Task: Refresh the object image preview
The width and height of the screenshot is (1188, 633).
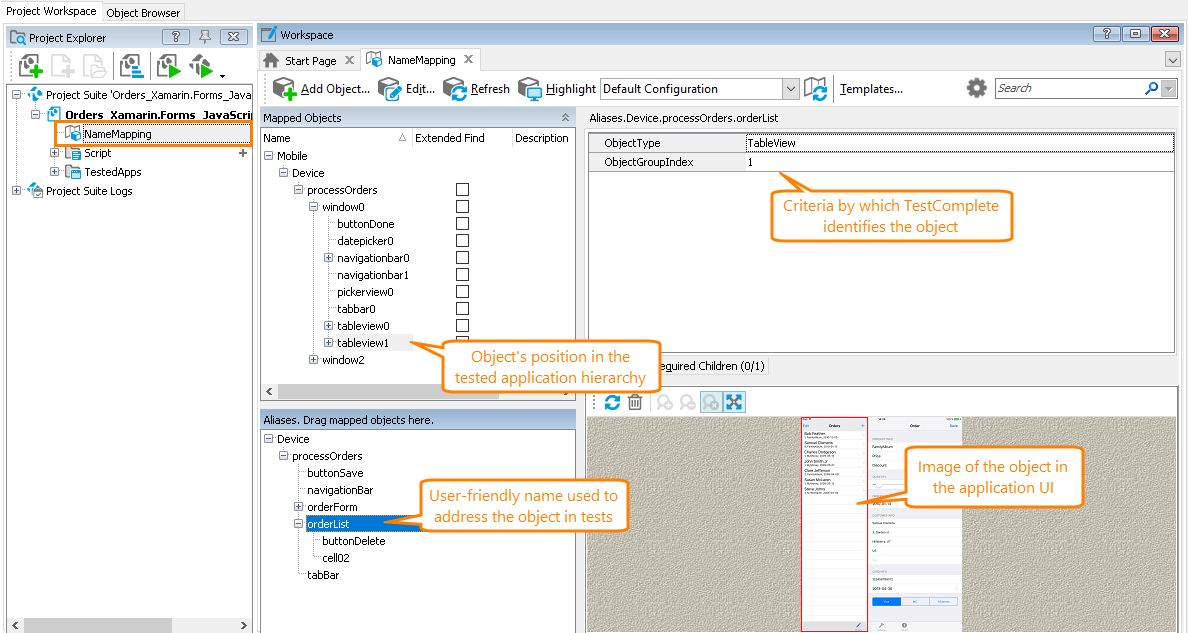Action: click(x=613, y=401)
